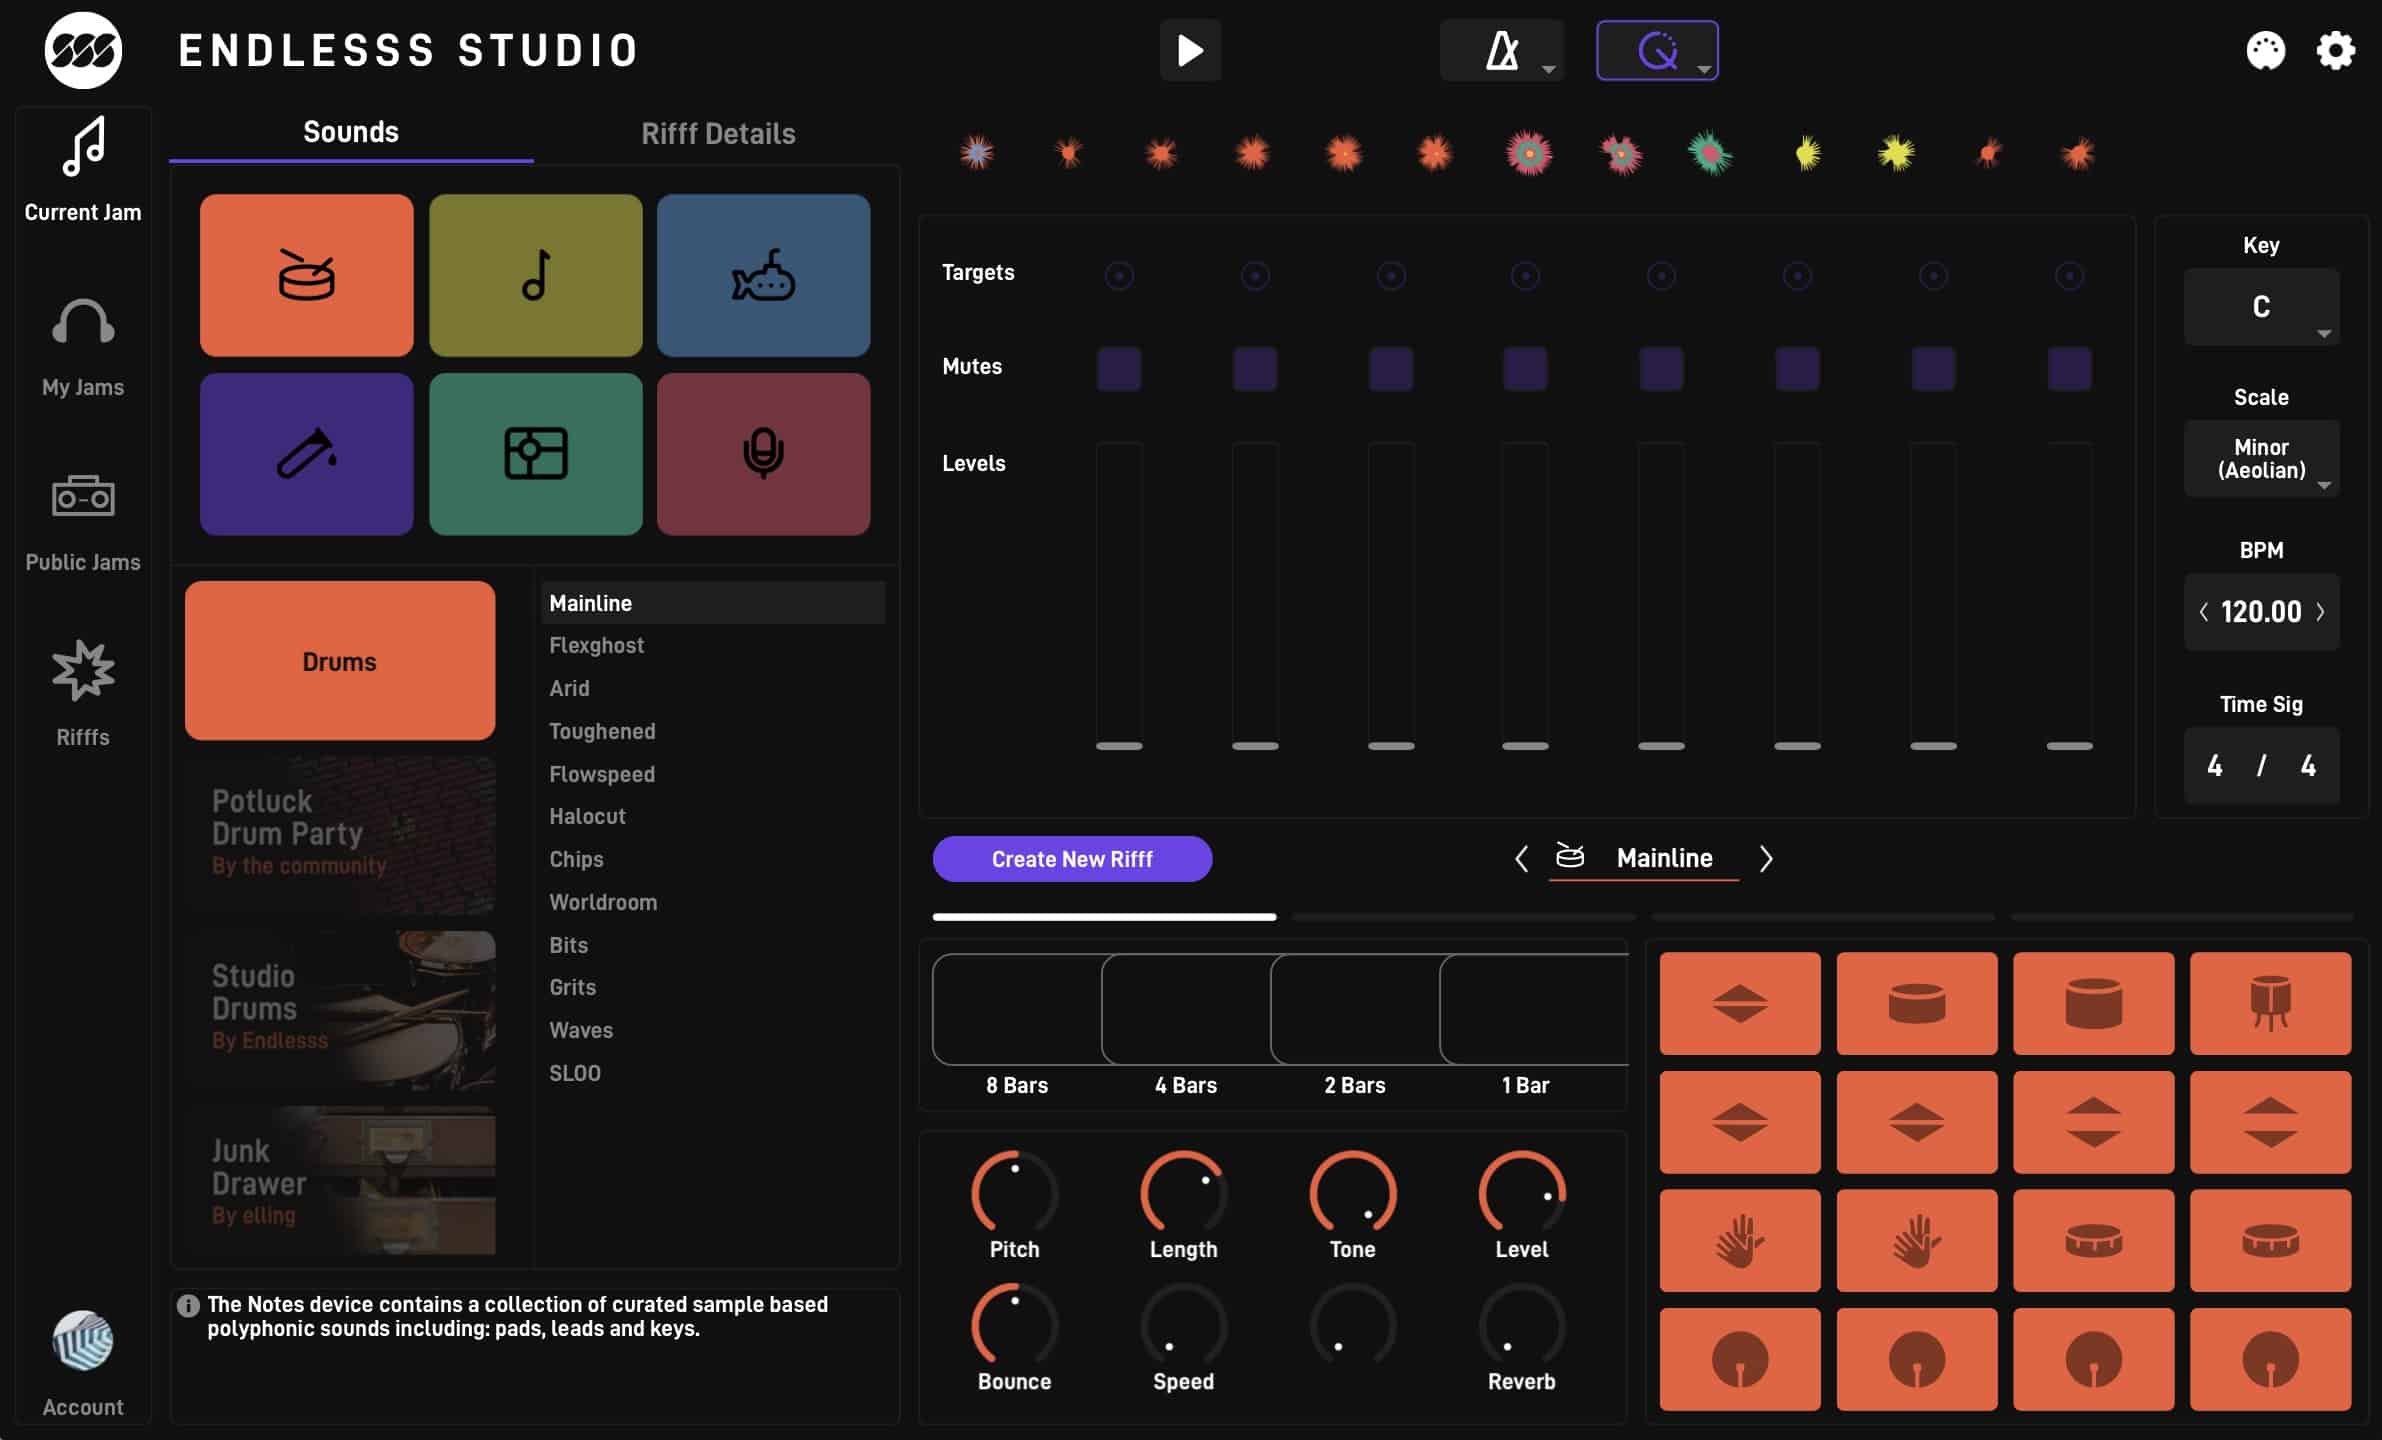Trigger the stool-shaped tom drum pad
Viewport: 2382px width, 1440px height.
(x=2270, y=1003)
